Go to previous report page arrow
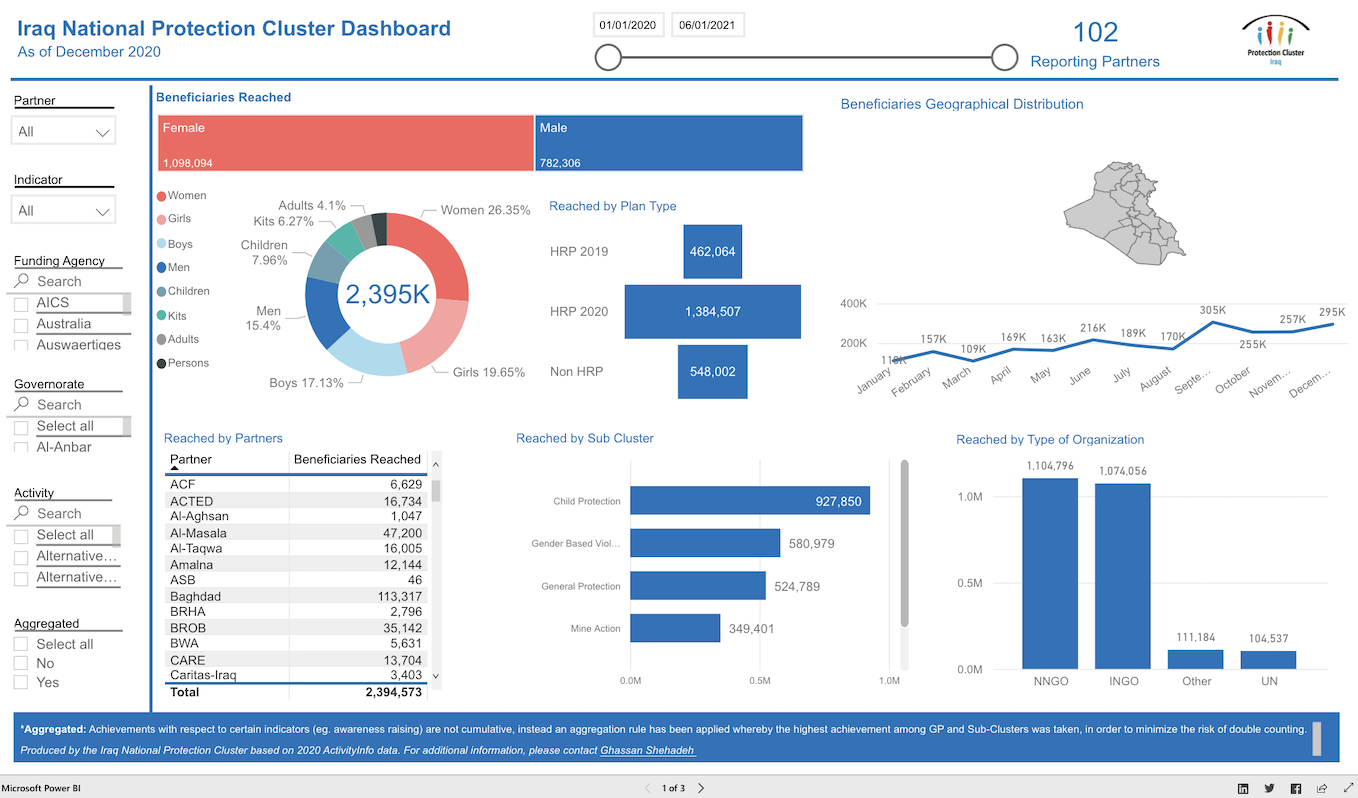1358x798 pixels. coord(647,788)
